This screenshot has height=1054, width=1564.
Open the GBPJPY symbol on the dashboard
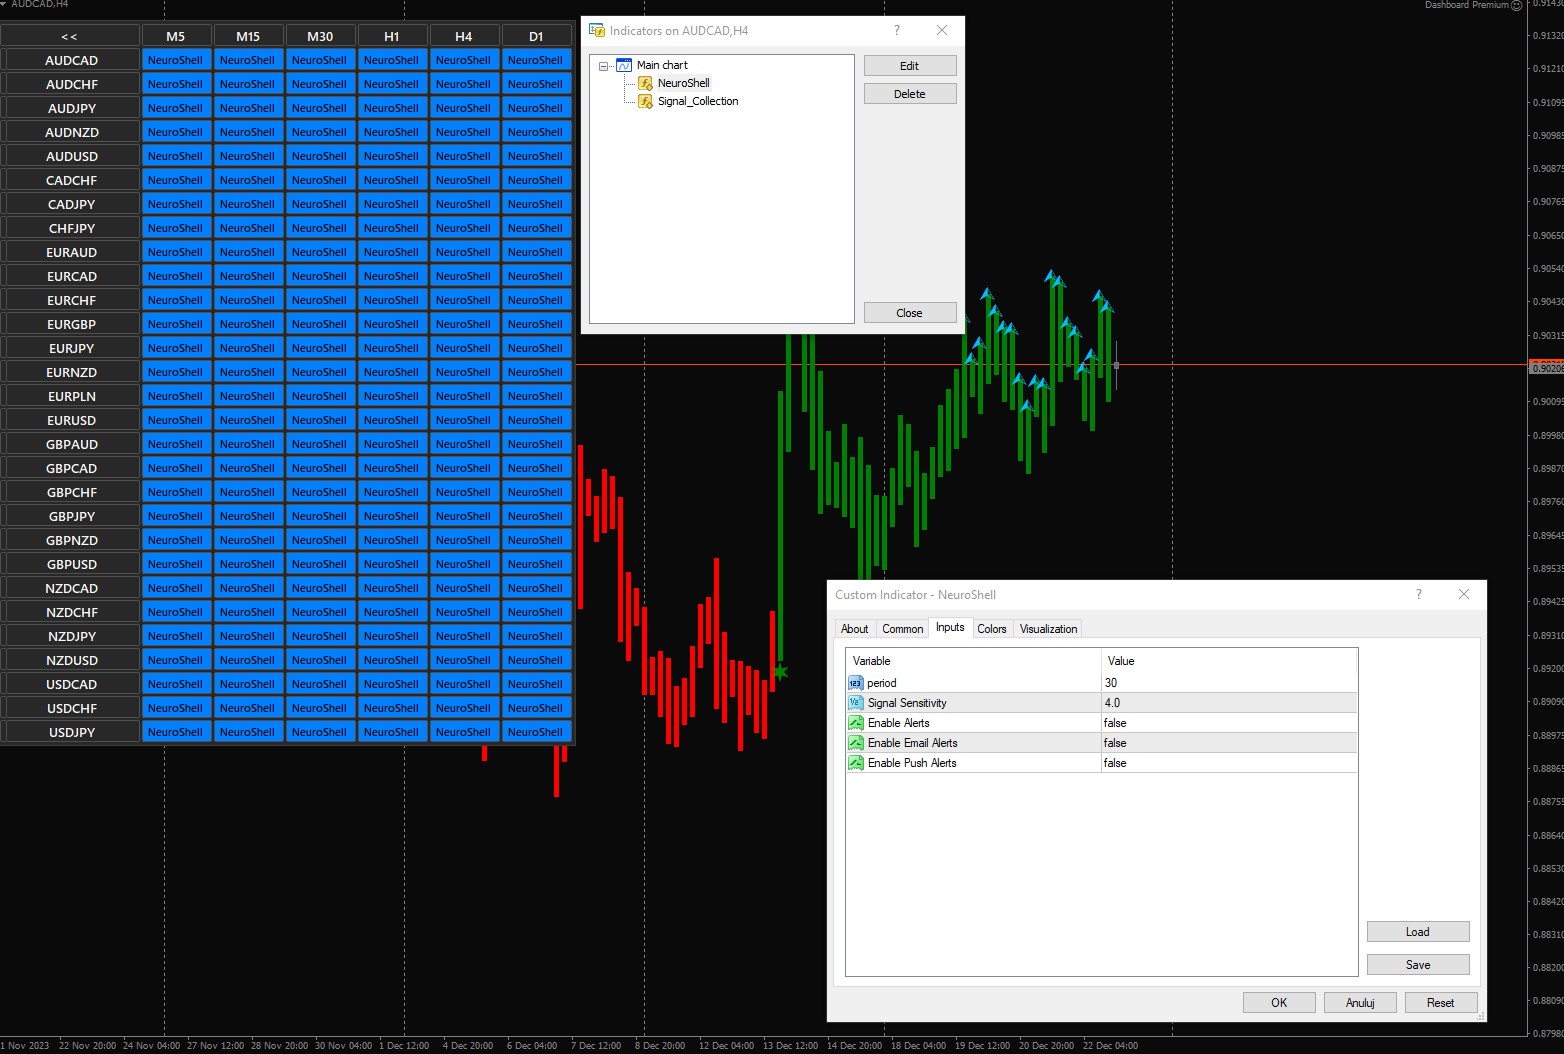pos(71,516)
